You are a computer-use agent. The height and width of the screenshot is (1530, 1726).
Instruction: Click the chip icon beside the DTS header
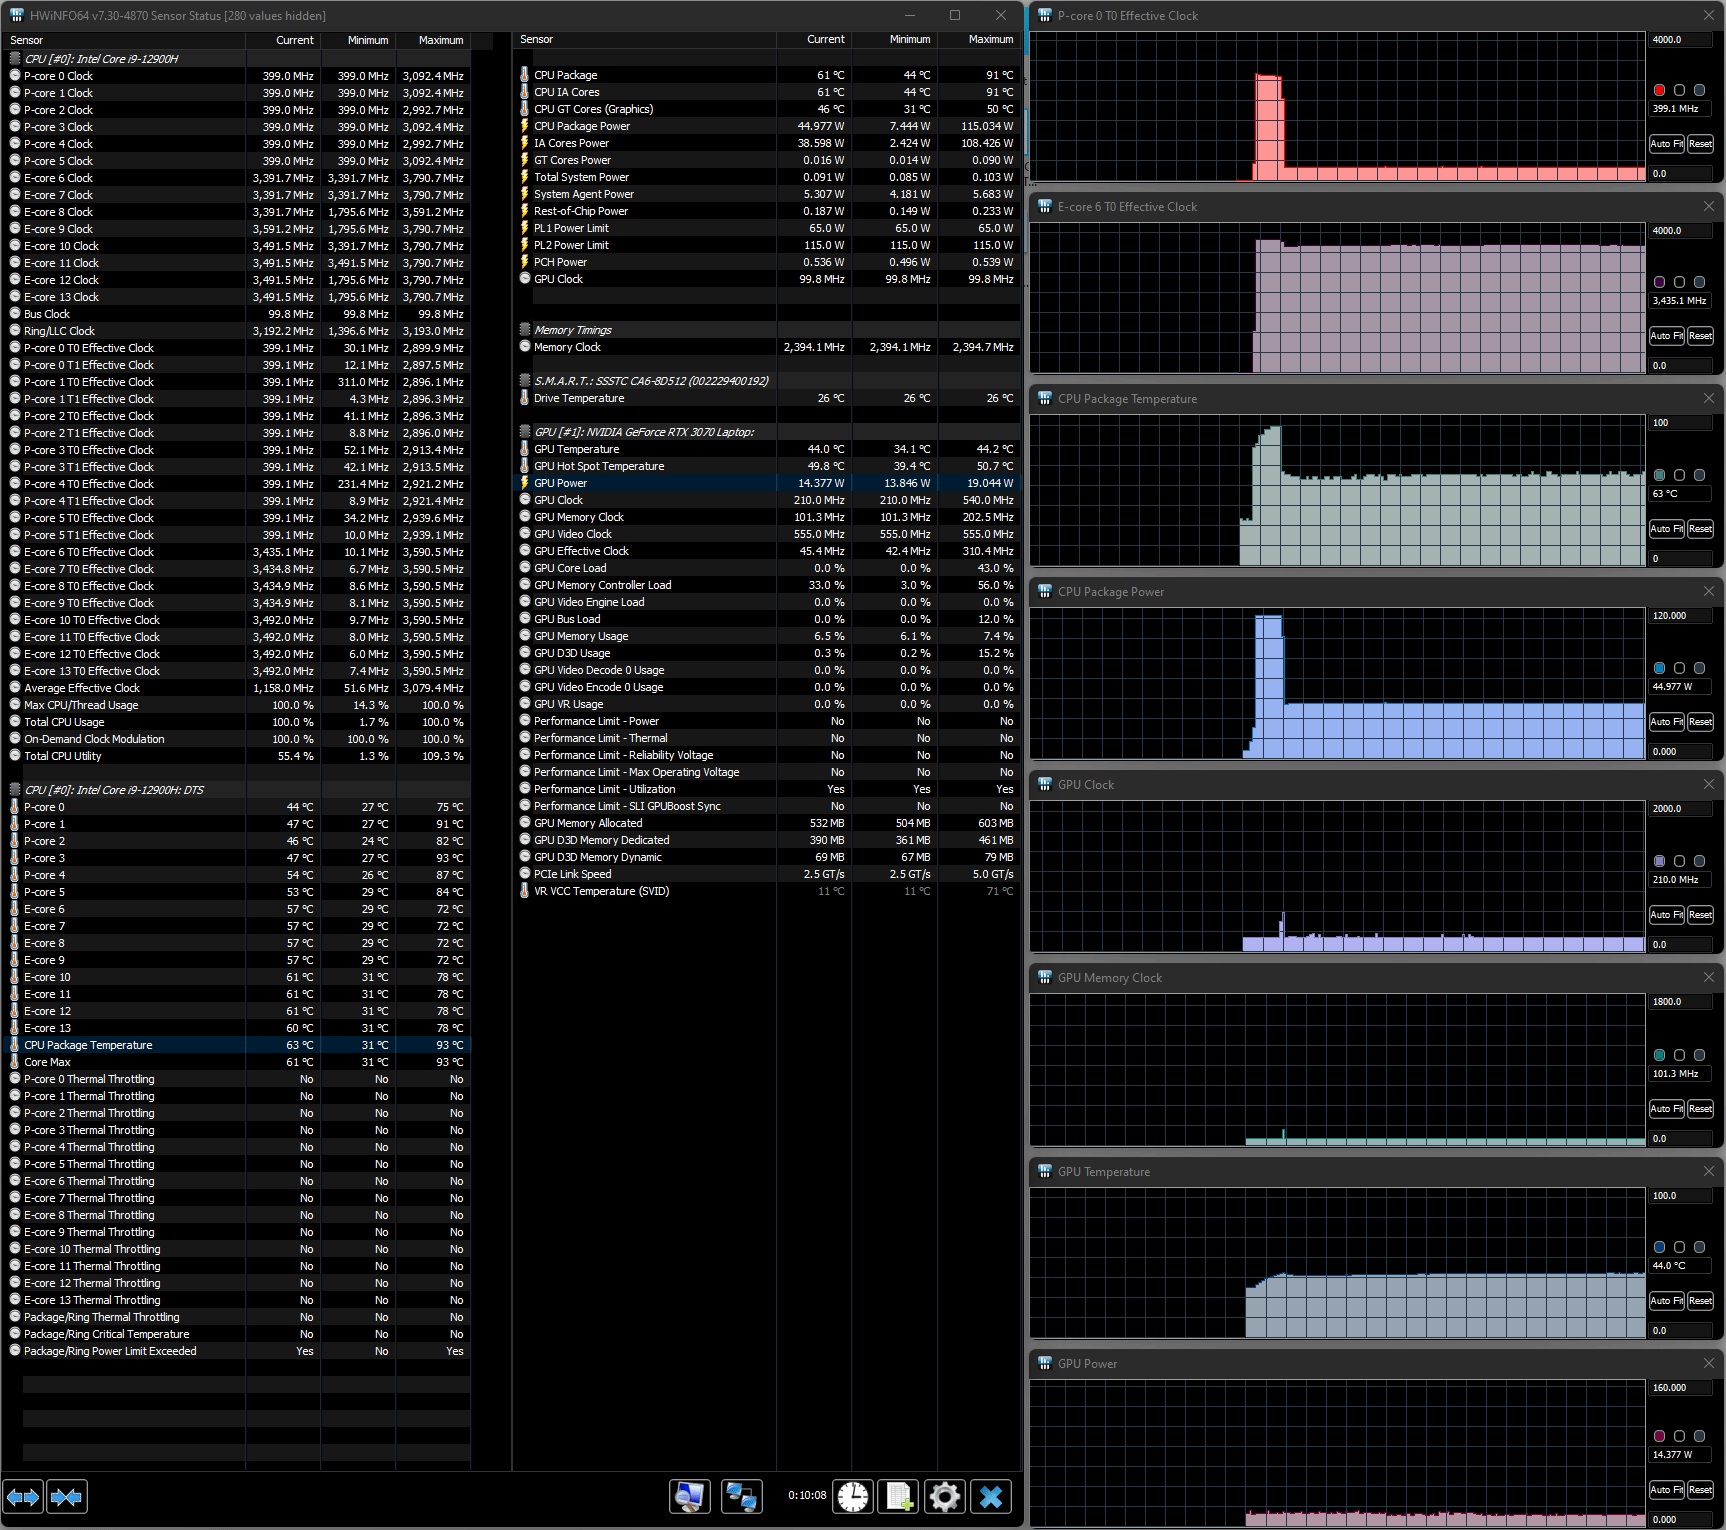tap(15, 790)
